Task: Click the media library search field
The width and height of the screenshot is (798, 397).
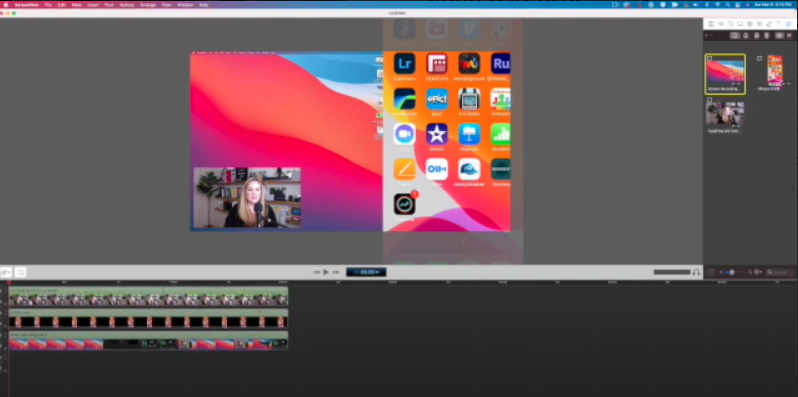Action: click(x=780, y=272)
